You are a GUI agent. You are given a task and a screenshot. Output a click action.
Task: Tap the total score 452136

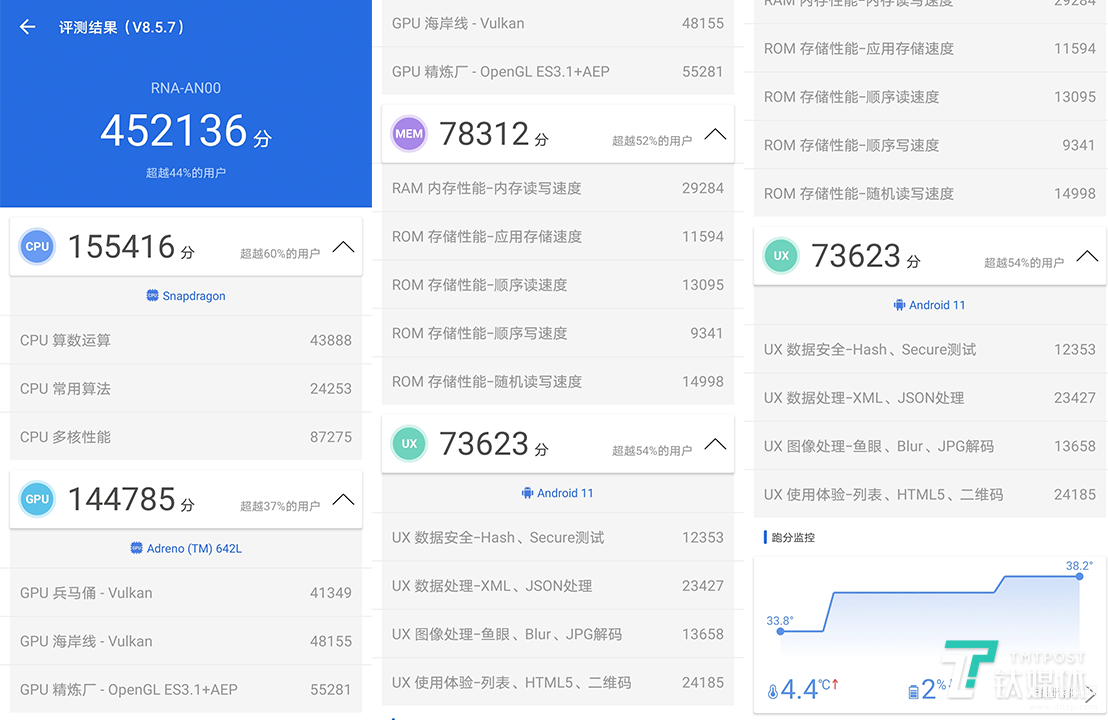[174, 130]
